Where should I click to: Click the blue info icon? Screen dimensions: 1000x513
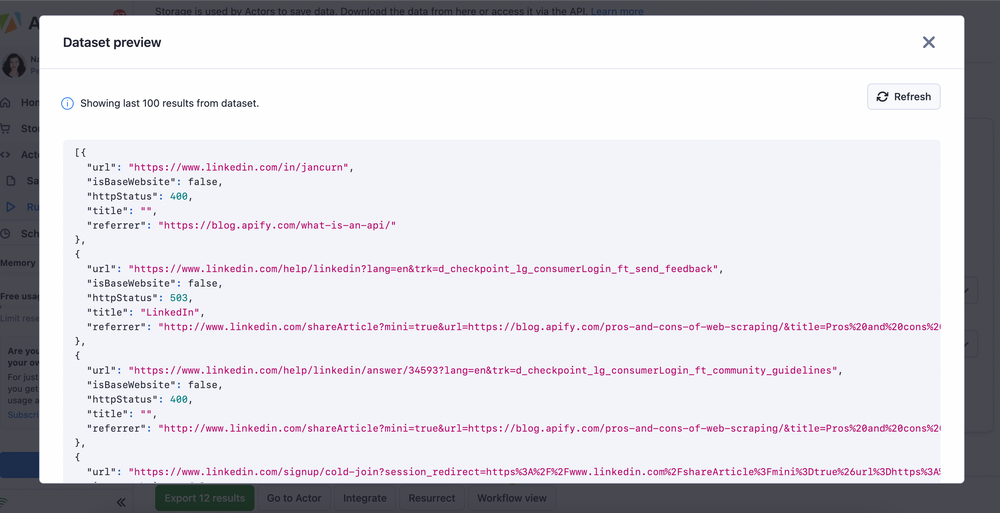pyautogui.click(x=67, y=103)
